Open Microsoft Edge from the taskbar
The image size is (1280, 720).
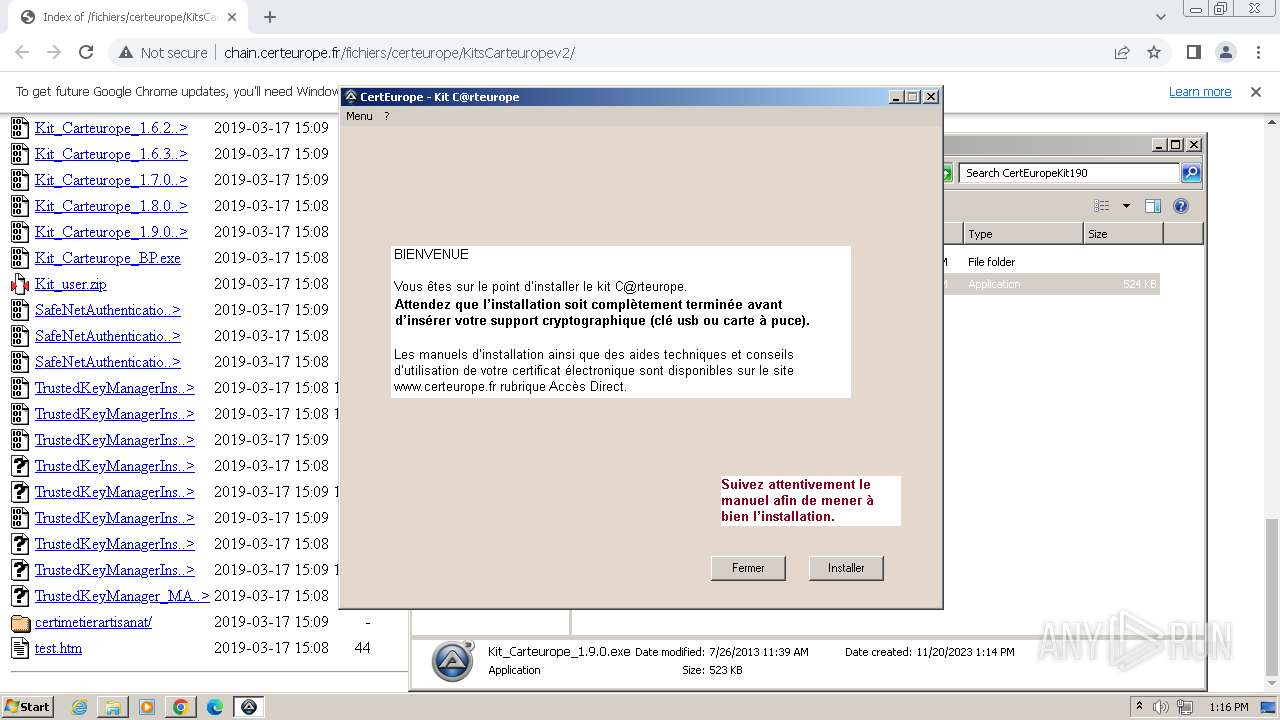[x=215, y=707]
